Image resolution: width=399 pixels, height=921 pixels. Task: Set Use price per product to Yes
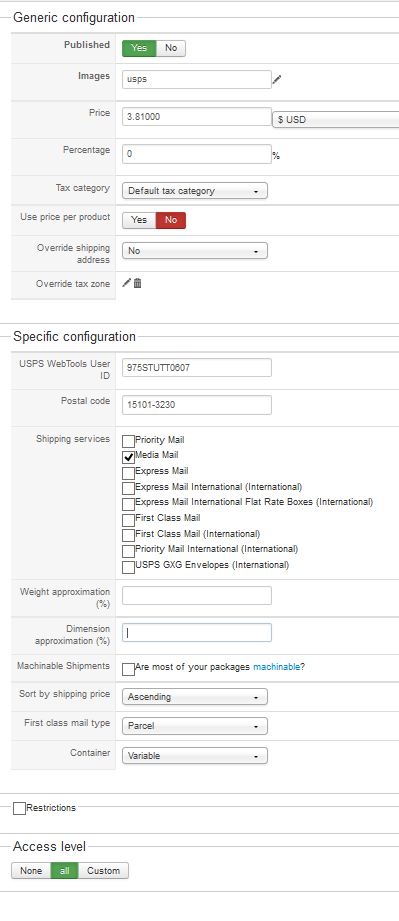tap(139, 220)
